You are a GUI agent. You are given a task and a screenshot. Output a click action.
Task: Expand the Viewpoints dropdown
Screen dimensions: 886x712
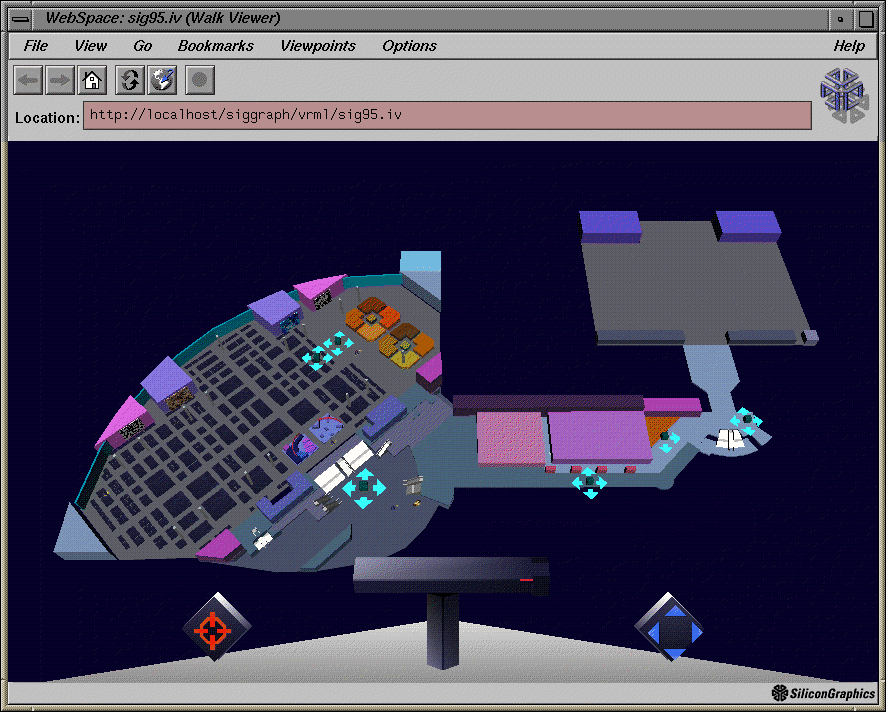318,46
